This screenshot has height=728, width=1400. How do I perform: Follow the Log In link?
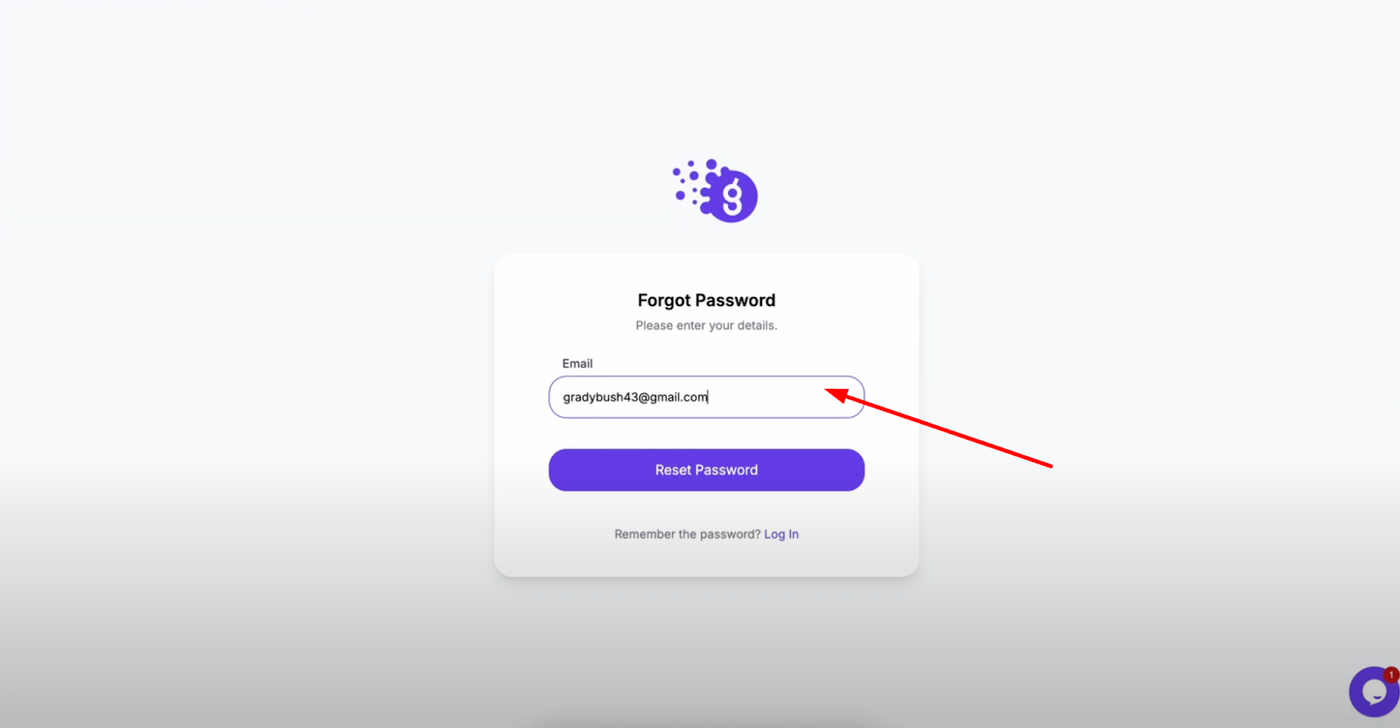point(781,534)
